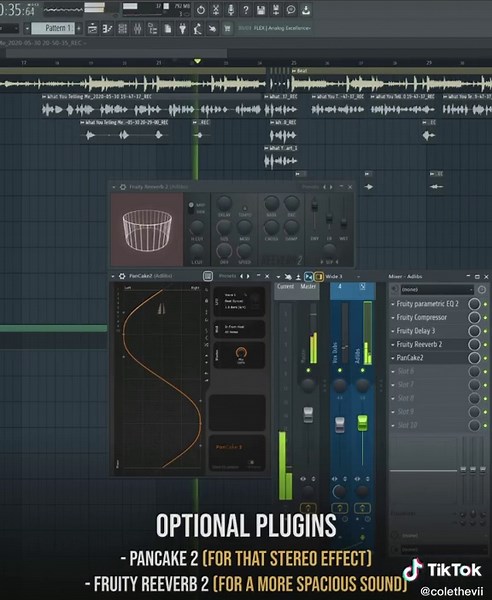Viewport: 492px width, 600px height.
Task: Click the mixer extra-large meter icon
Action: pos(298,276)
